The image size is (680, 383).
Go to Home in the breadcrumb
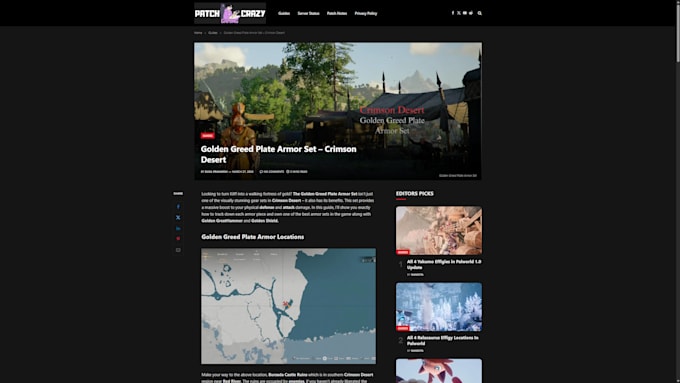tap(198, 33)
